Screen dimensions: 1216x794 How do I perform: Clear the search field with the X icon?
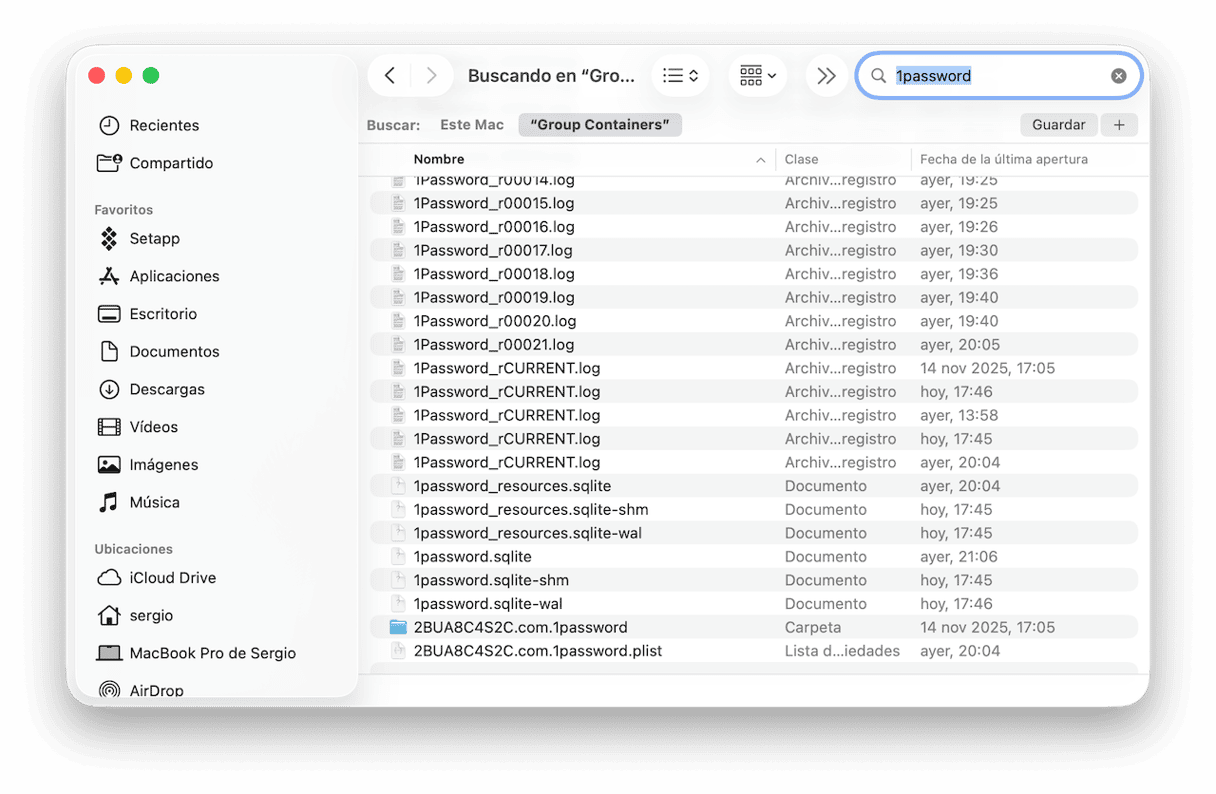point(1118,76)
